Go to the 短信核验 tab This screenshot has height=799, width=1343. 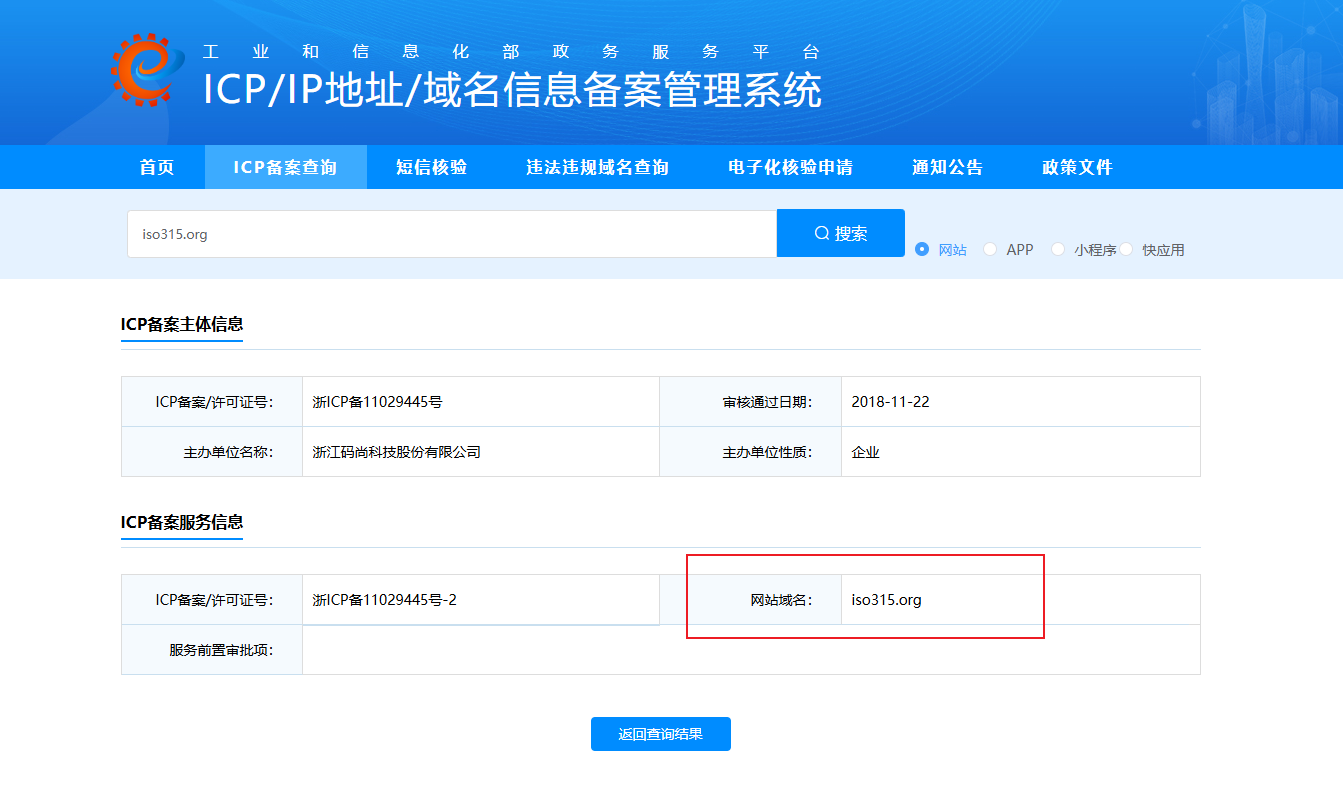click(x=431, y=167)
